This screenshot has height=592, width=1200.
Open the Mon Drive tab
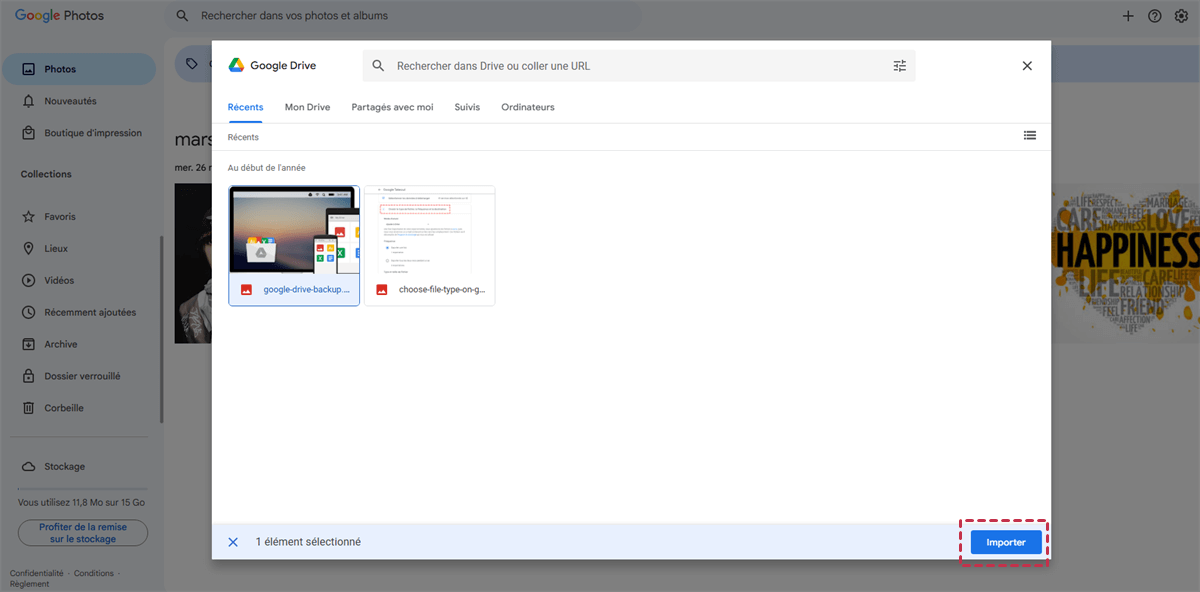point(307,107)
